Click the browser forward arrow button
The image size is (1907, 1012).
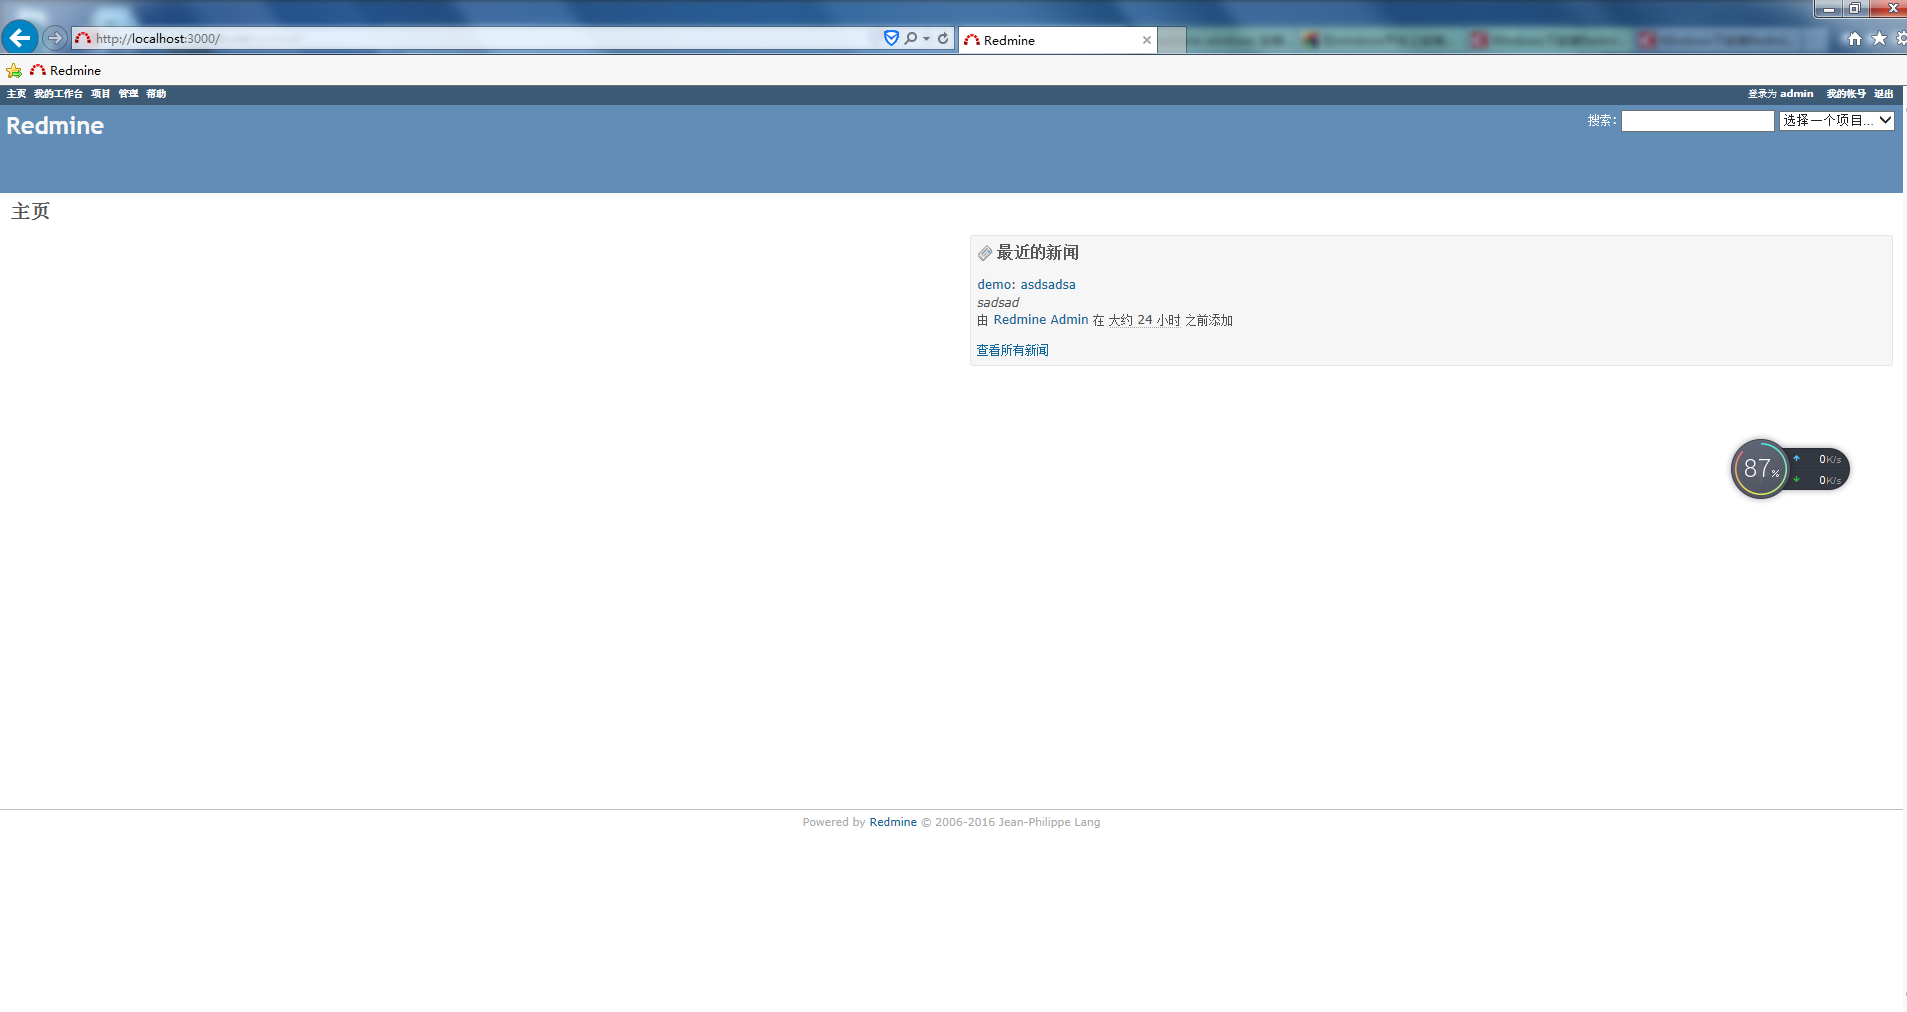[55, 38]
